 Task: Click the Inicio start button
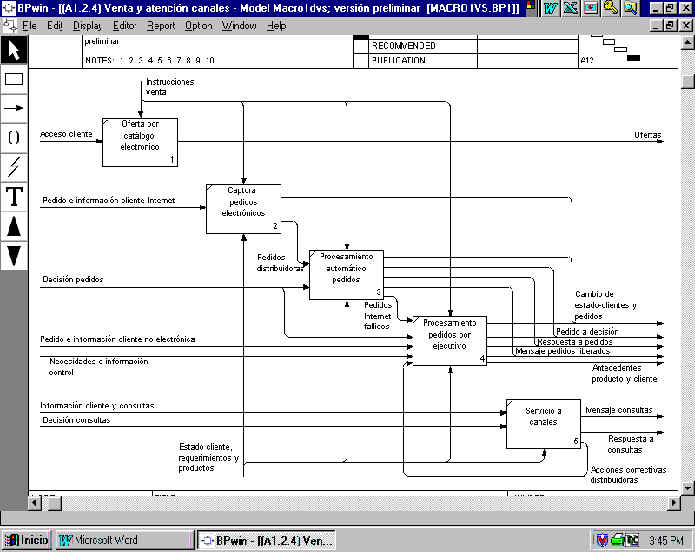26,540
